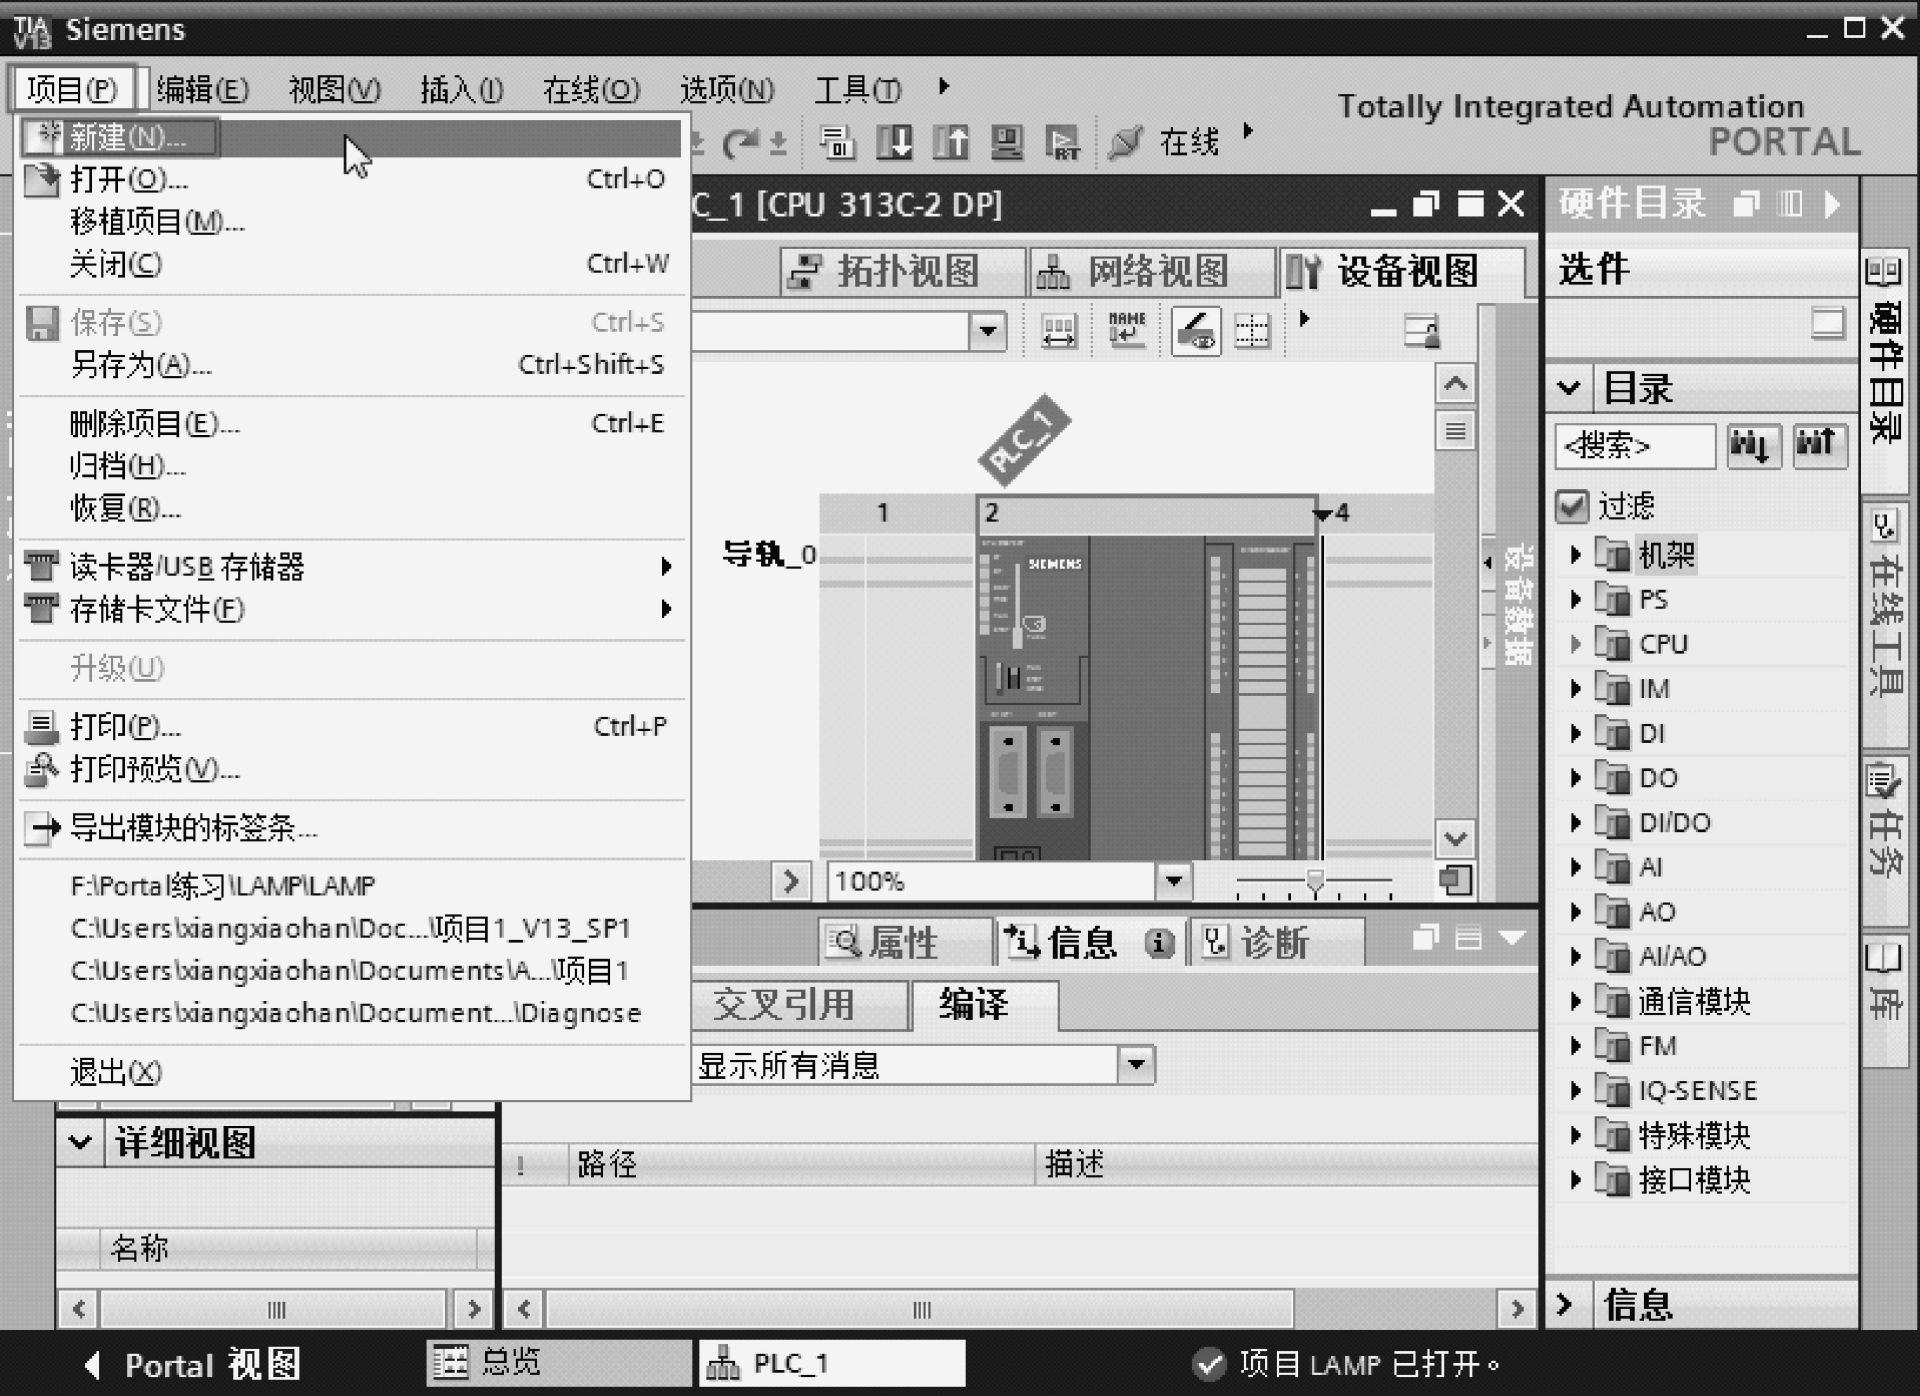The image size is (1920, 1396).
Task: Open recent project ending in Diagnose
Action: click(351, 1013)
